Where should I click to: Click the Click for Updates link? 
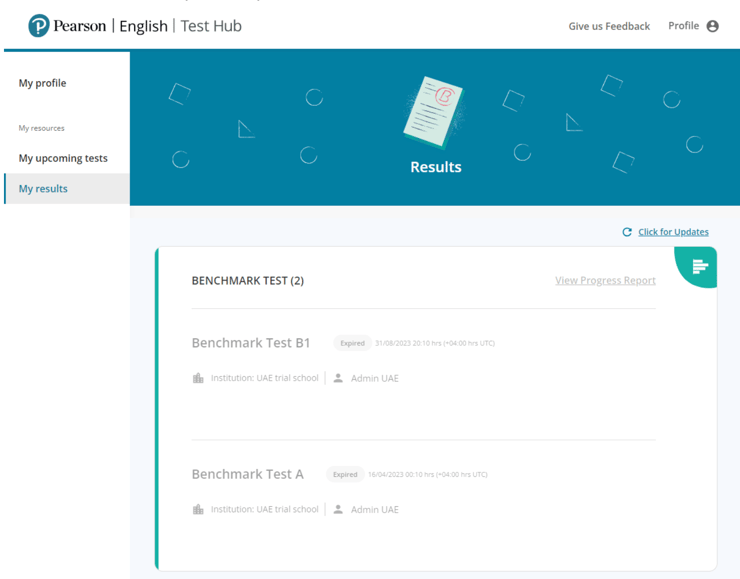coord(673,232)
